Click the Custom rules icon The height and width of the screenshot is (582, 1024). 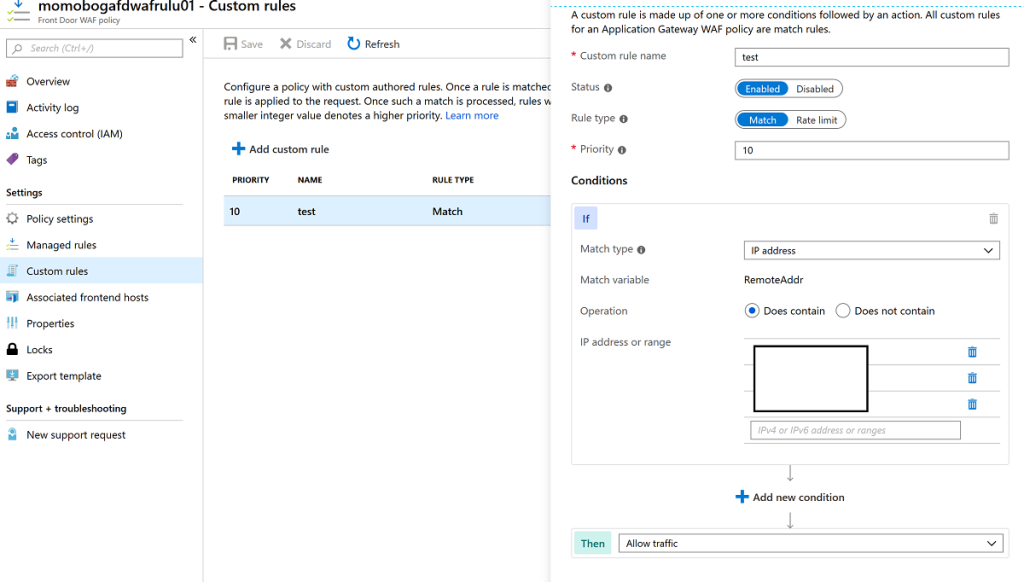[12, 271]
